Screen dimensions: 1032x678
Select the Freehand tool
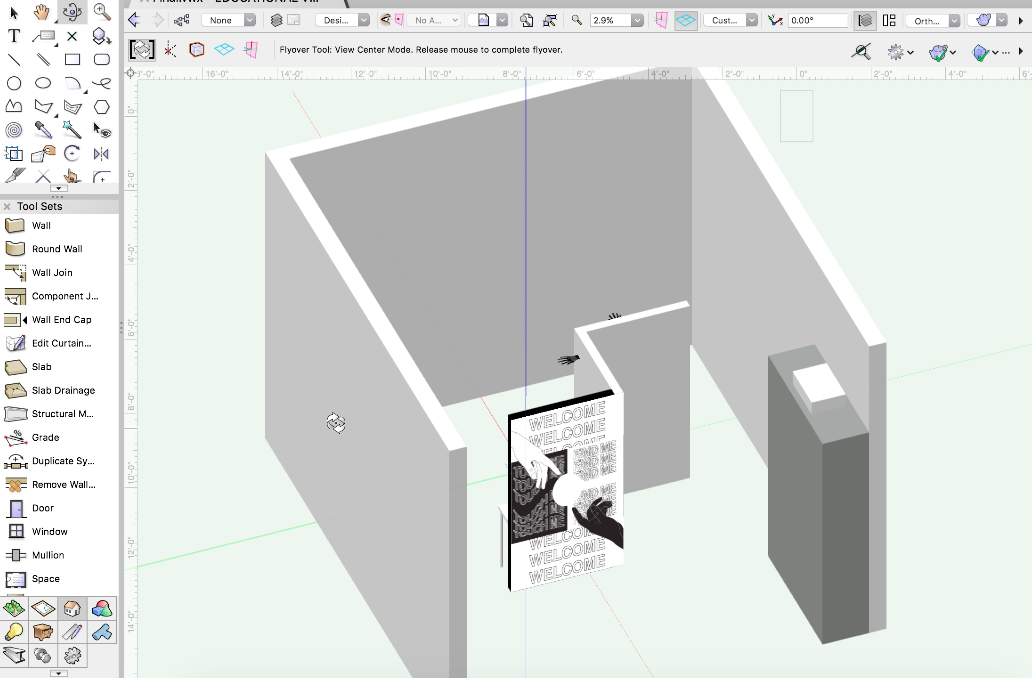pyautogui.click(x=101, y=83)
